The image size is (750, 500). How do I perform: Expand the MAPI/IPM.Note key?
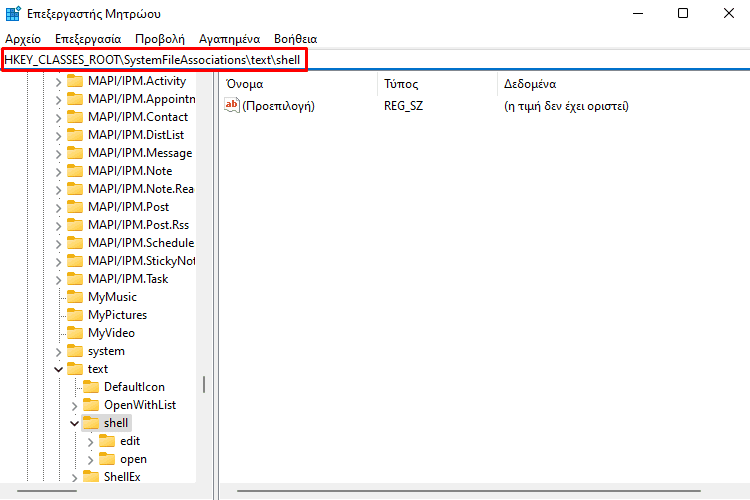pyautogui.click(x=58, y=172)
